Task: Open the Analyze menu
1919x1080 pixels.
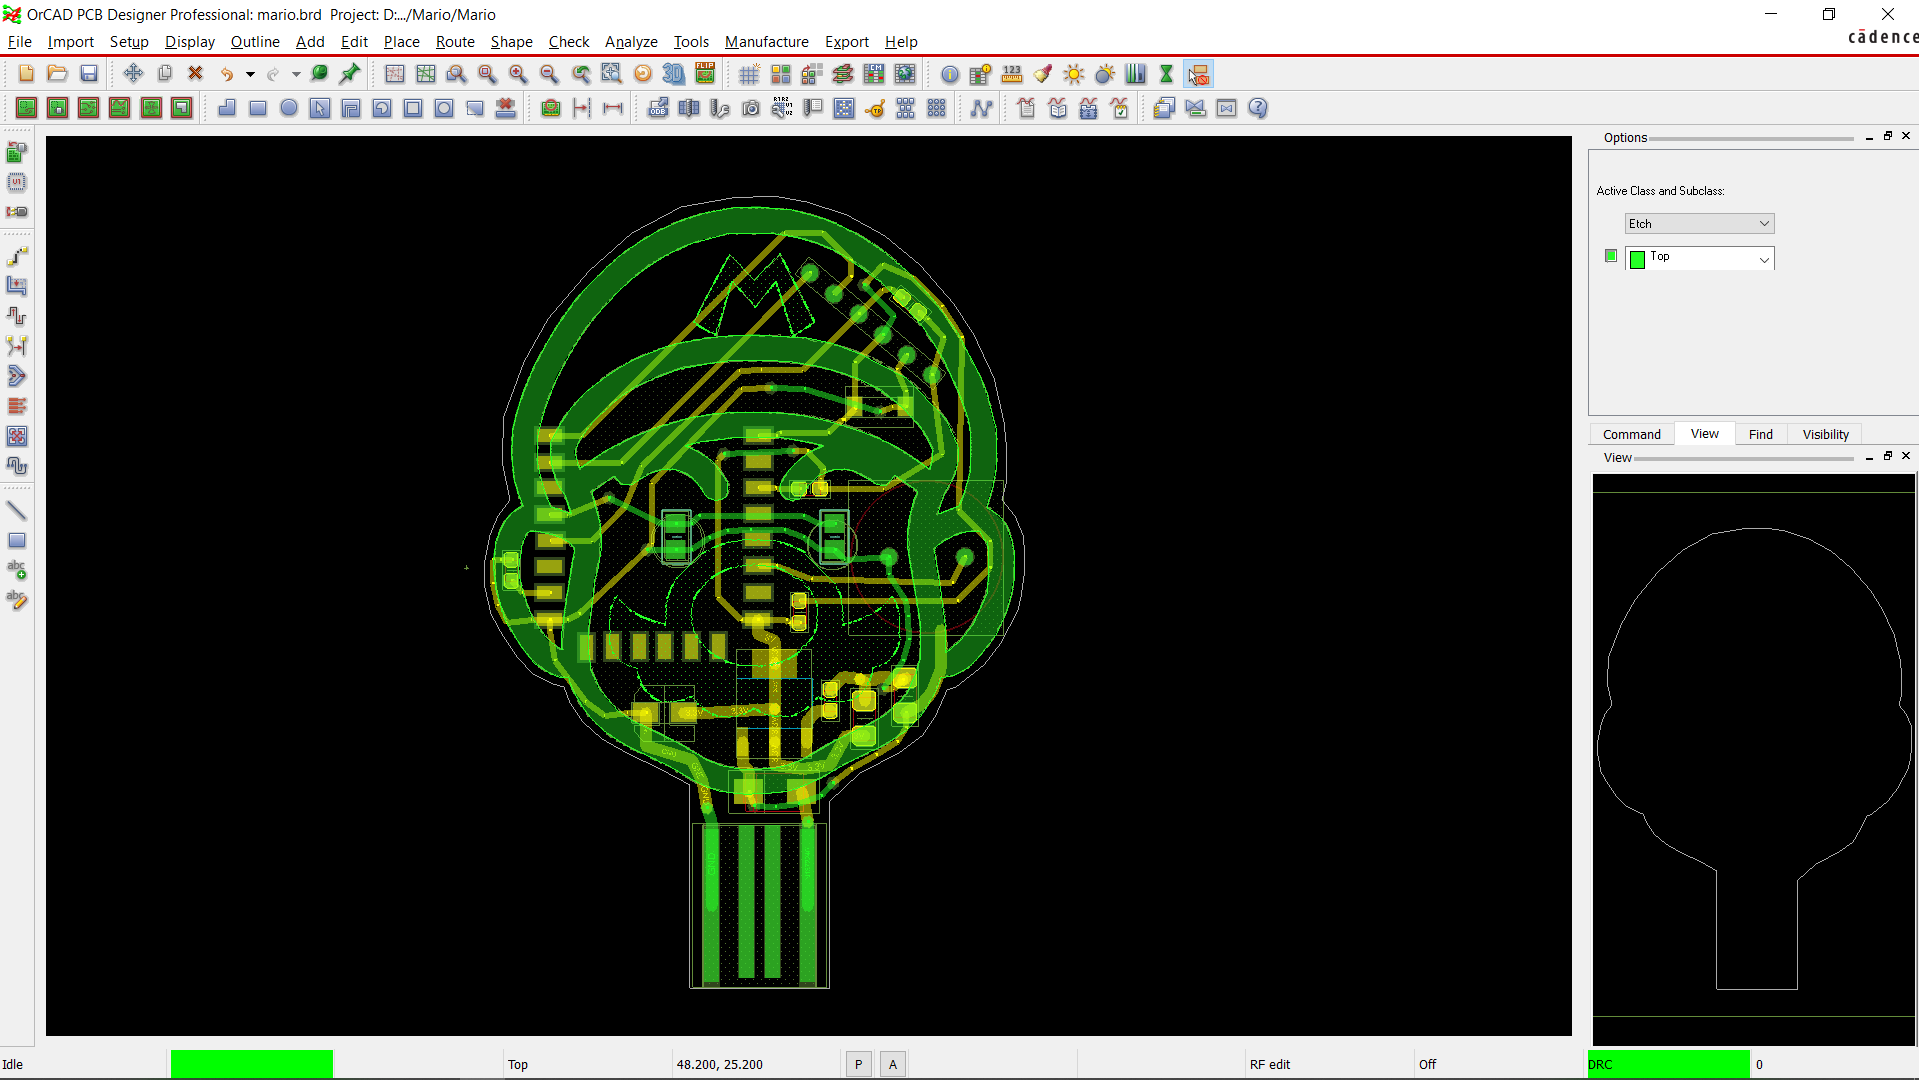Action: point(631,42)
